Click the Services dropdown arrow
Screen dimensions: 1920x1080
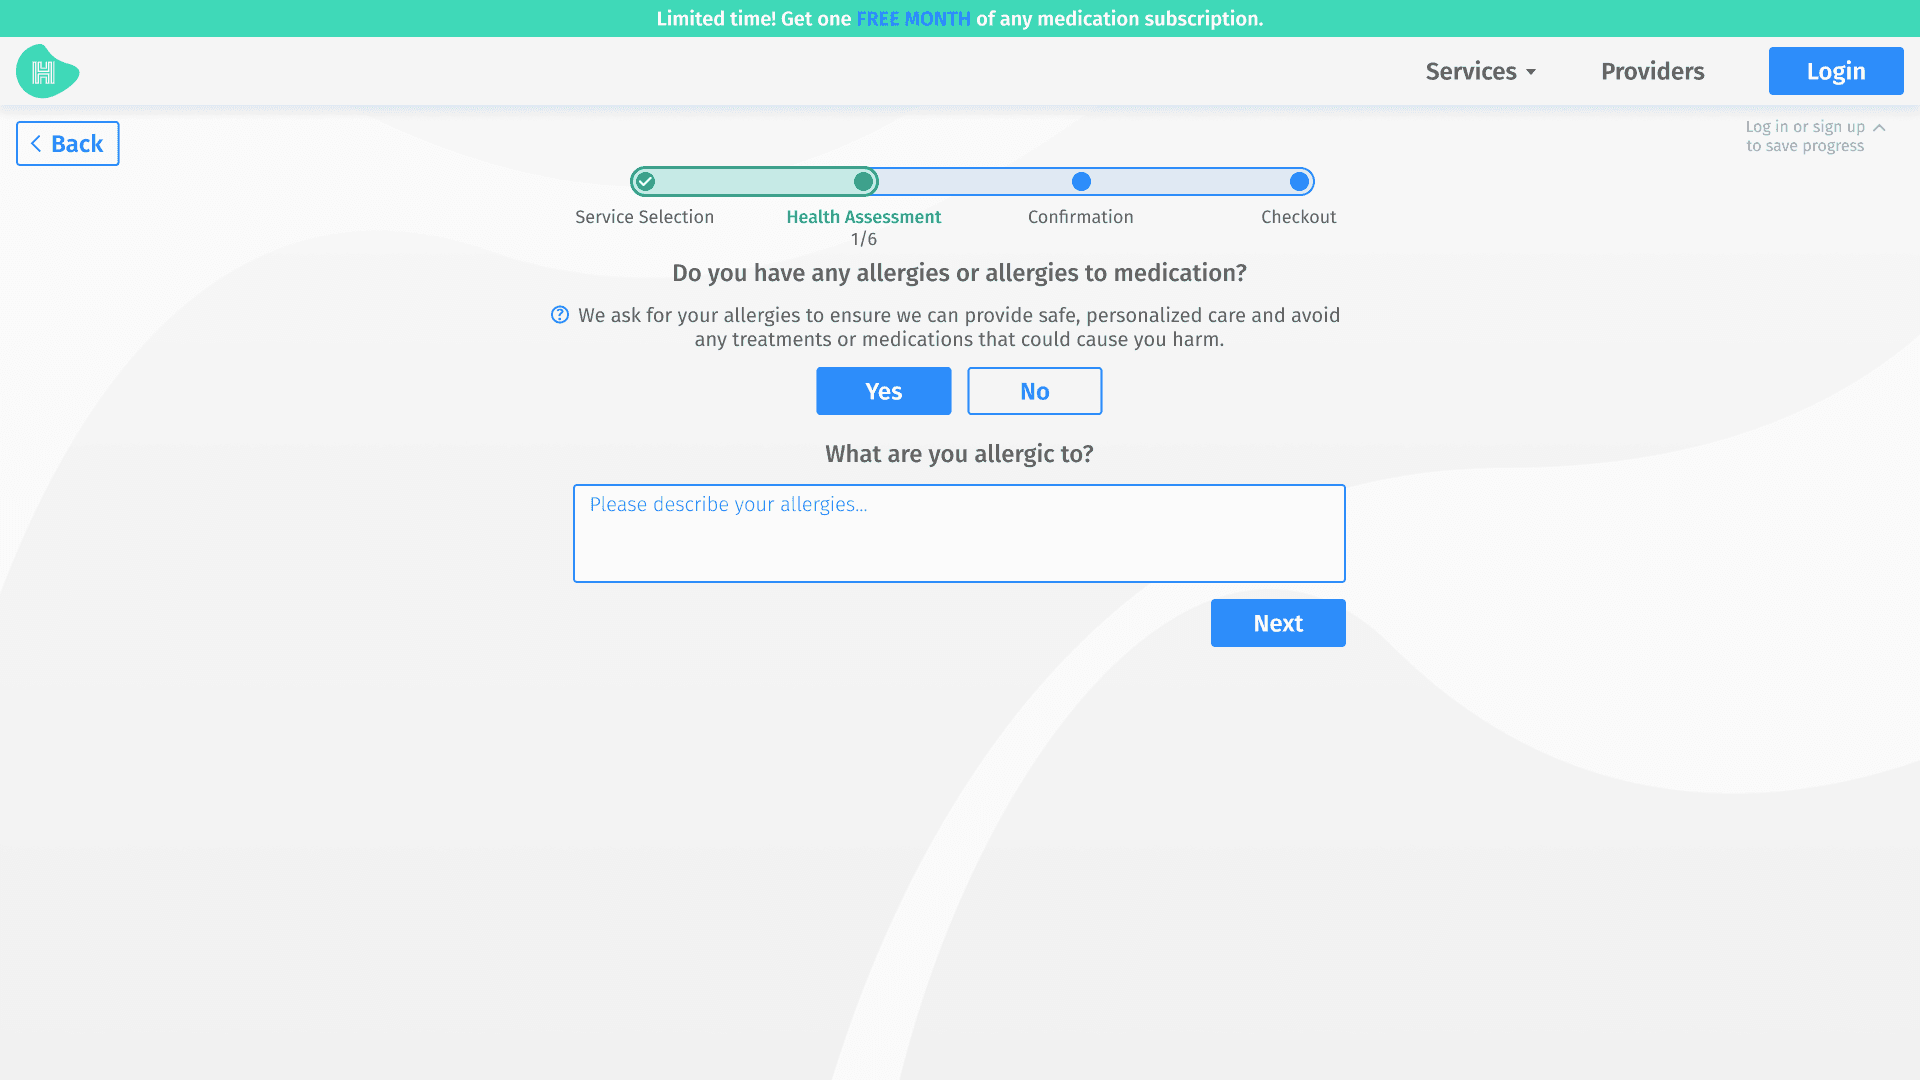point(1531,72)
